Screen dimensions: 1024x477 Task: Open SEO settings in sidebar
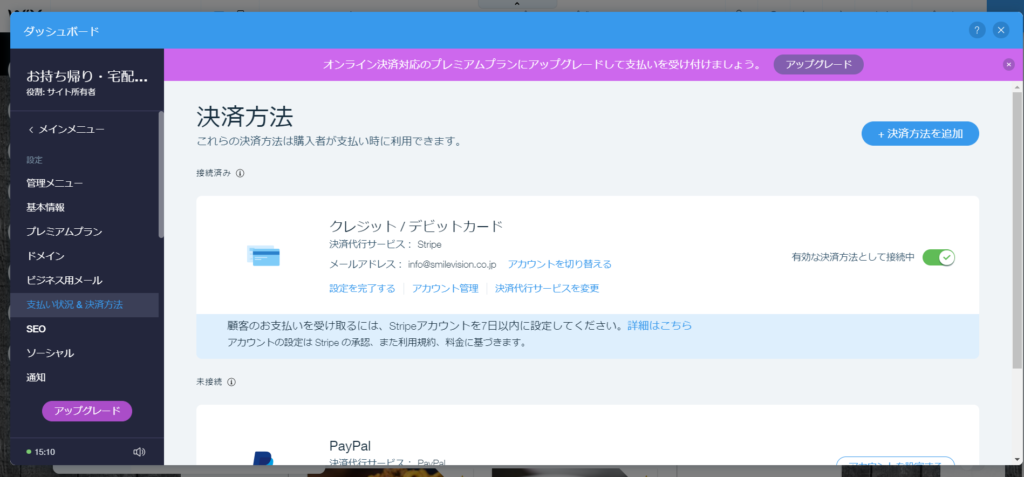tap(36, 329)
